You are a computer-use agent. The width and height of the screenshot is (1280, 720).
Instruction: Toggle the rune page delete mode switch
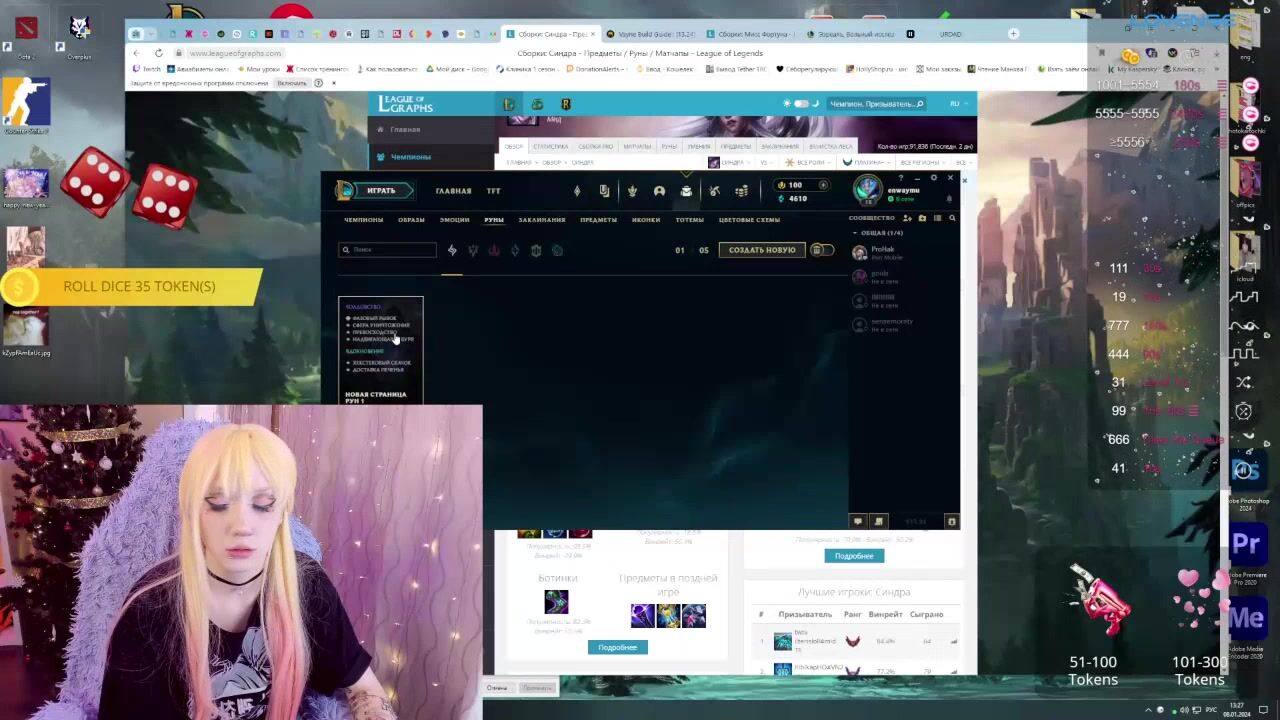click(x=821, y=250)
